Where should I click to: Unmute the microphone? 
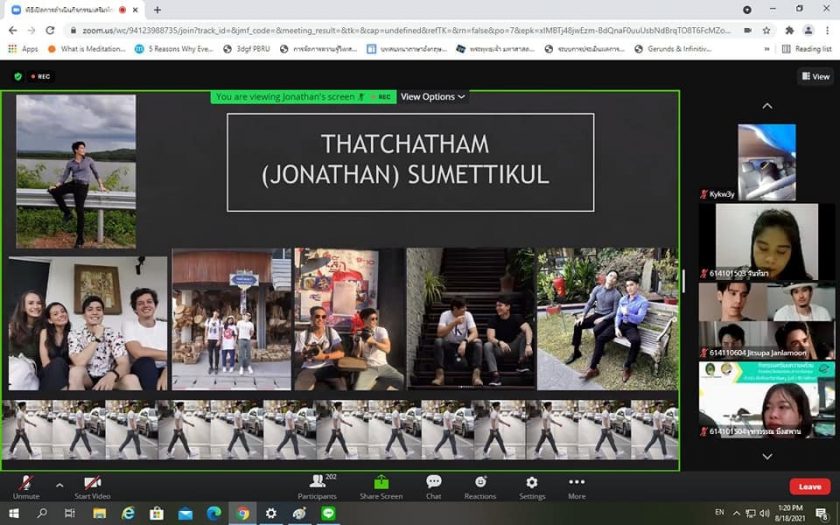pyautogui.click(x=26, y=486)
